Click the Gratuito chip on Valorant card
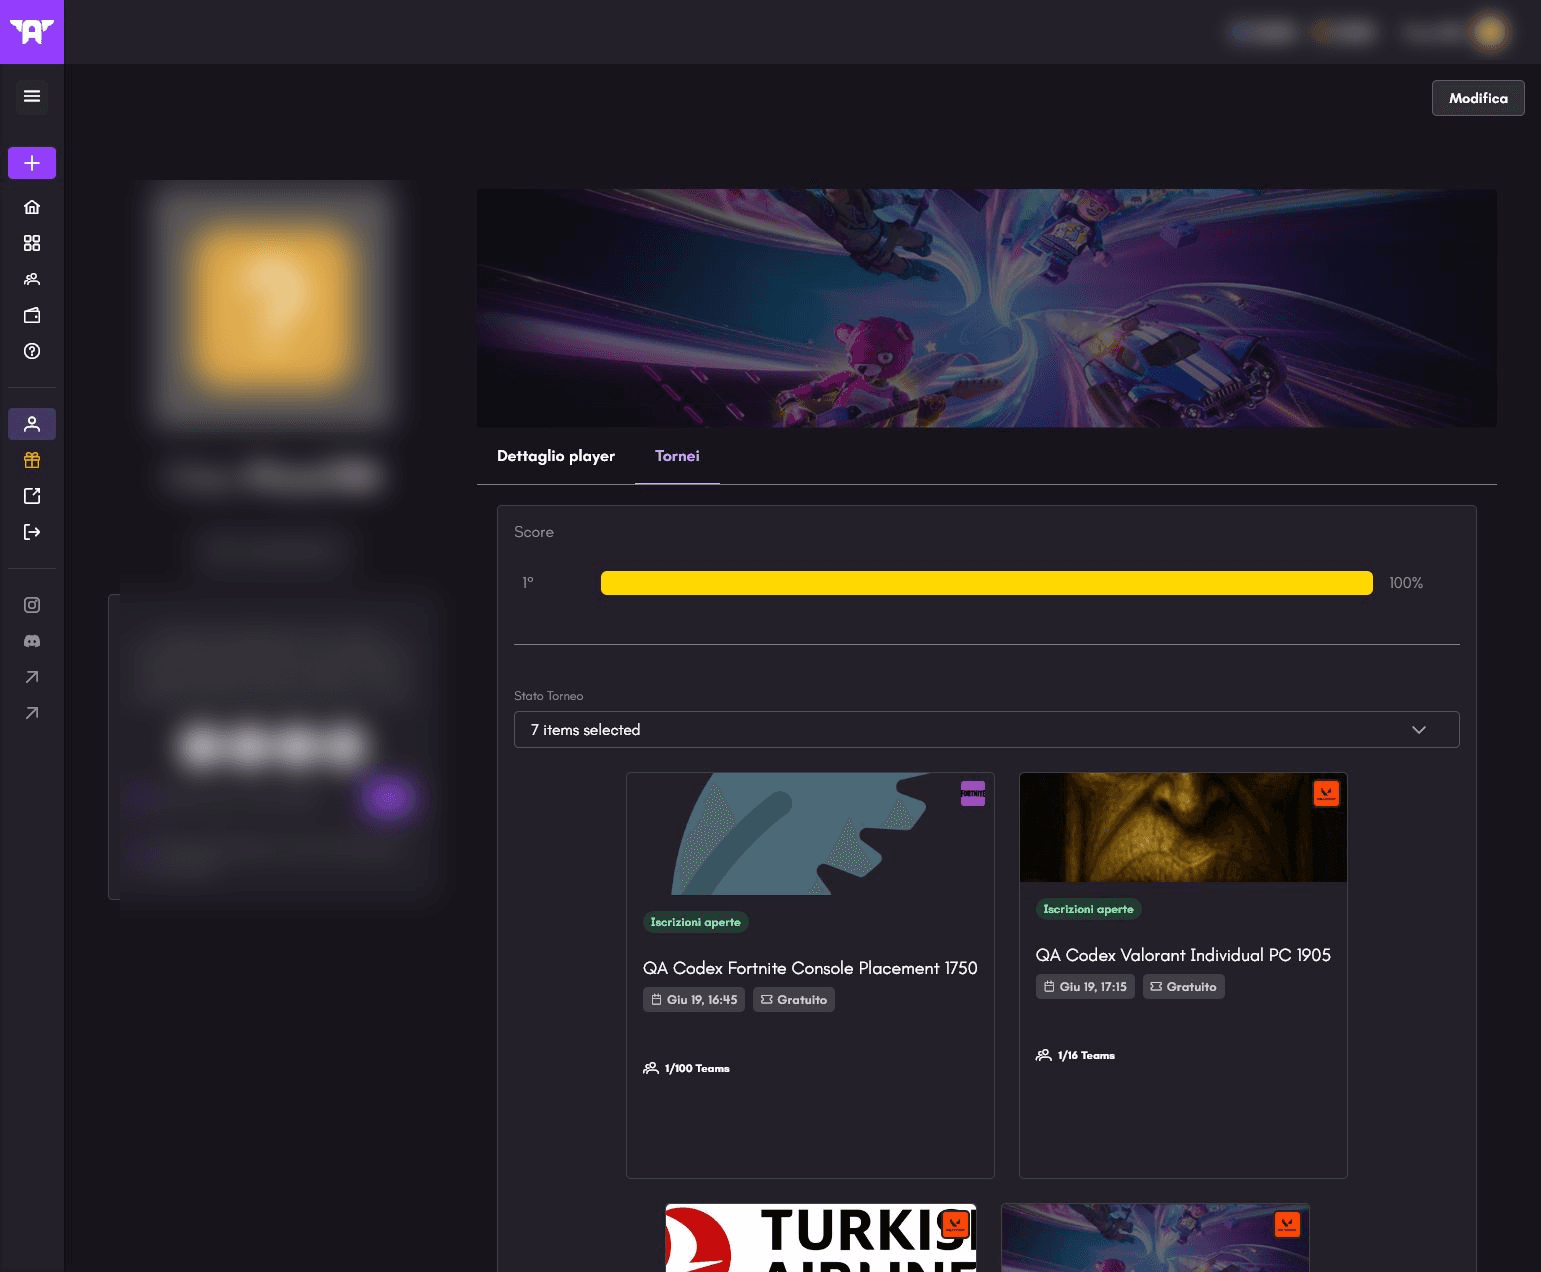The width and height of the screenshot is (1541, 1272). point(1184,987)
